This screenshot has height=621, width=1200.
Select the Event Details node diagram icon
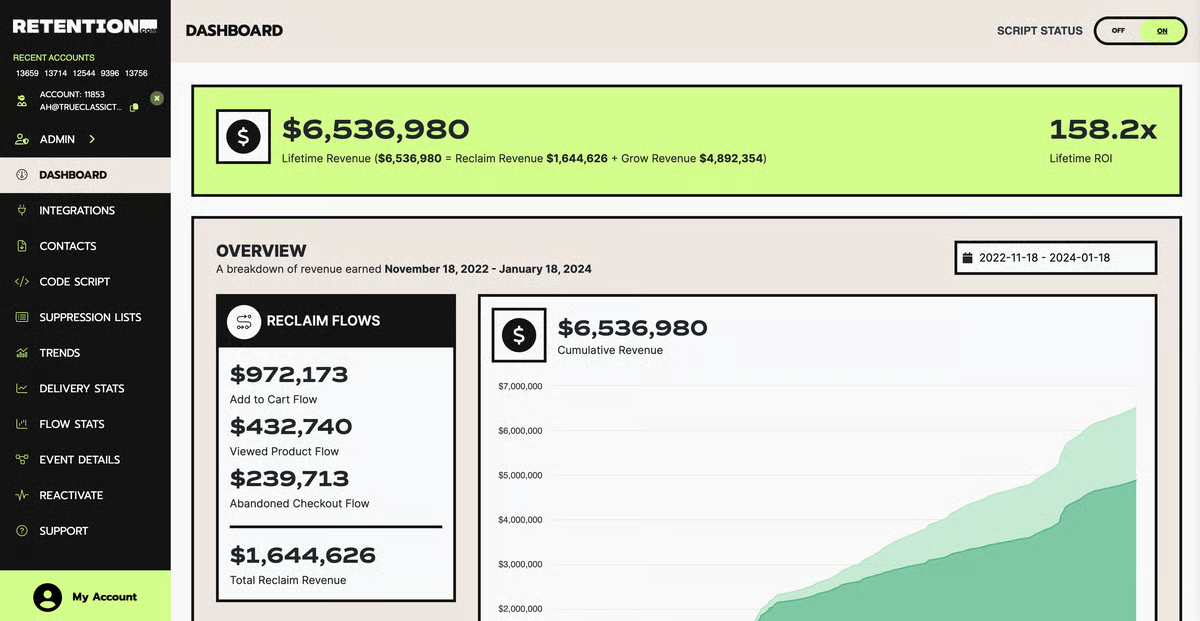click(22, 459)
